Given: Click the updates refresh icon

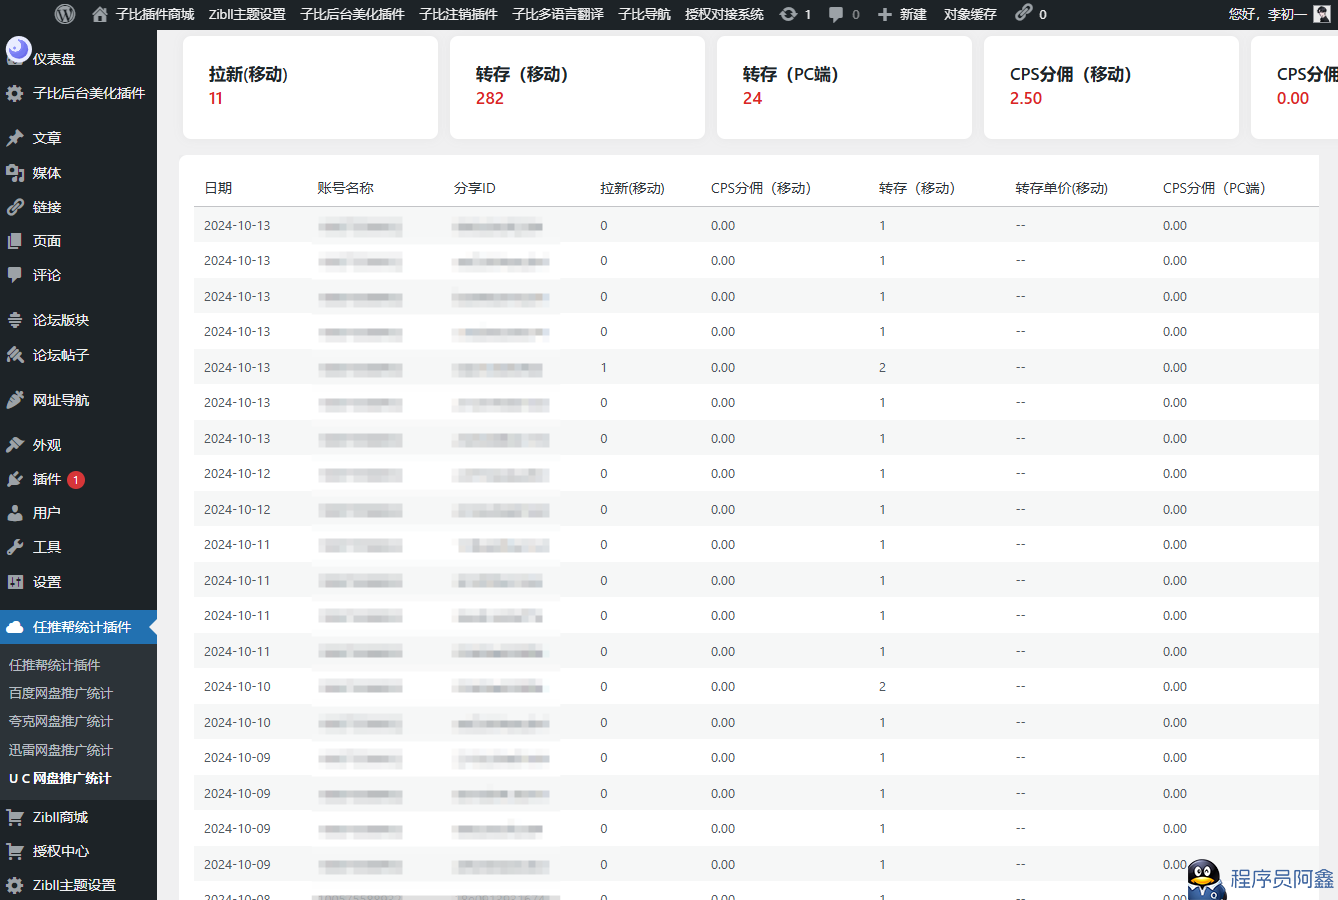Looking at the screenshot, I should [788, 14].
